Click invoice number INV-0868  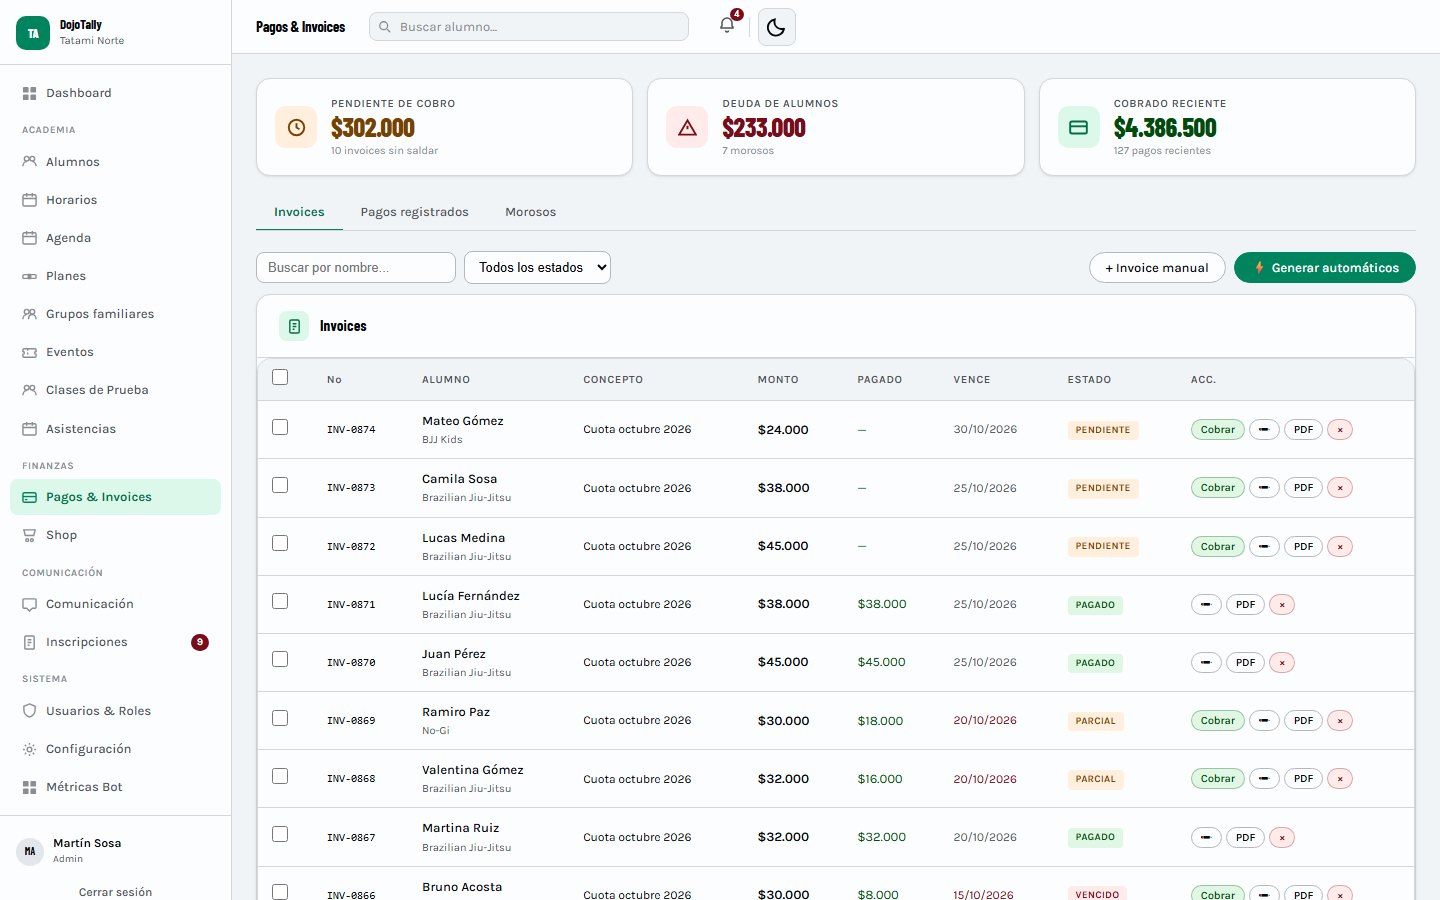coord(351,779)
